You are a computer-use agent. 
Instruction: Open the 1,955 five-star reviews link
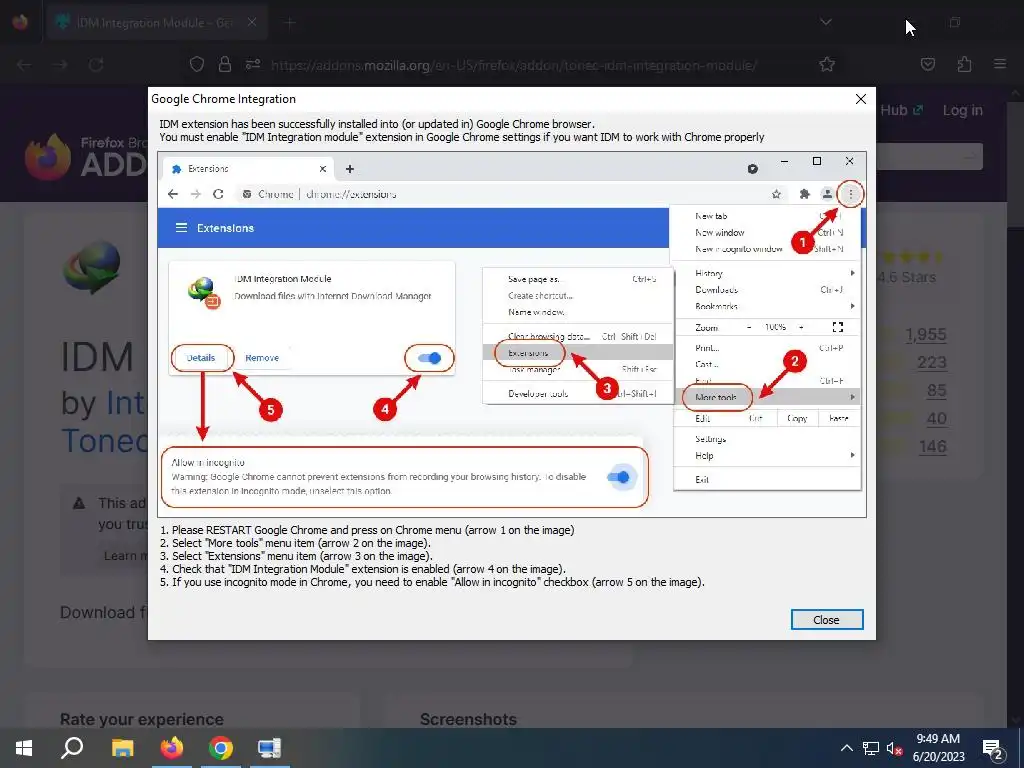(926, 334)
